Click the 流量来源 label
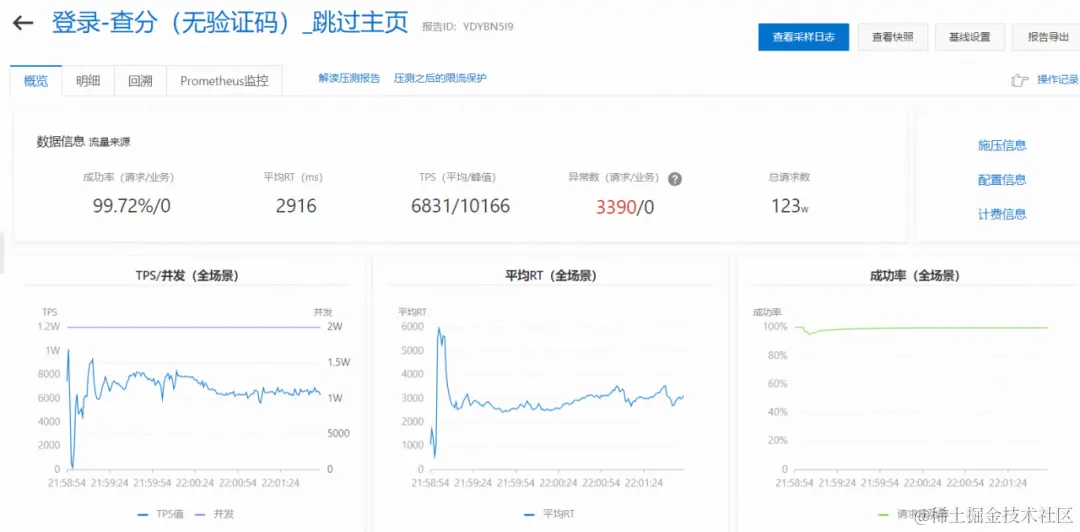This screenshot has height=532, width=1080. (x=110, y=143)
